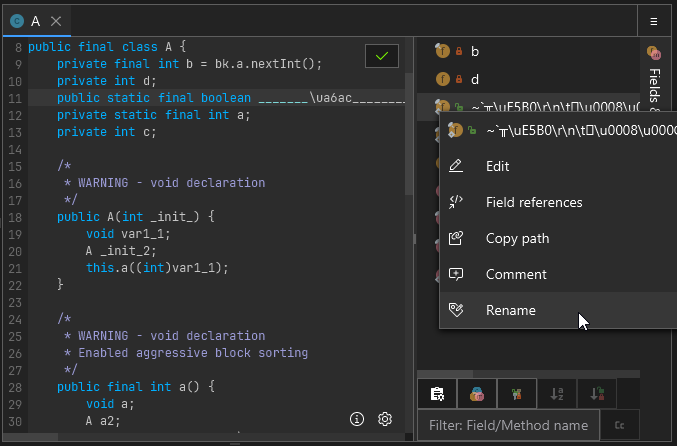Click 'public final class A {' line
This screenshot has width=677, height=446.
[x=107, y=47]
